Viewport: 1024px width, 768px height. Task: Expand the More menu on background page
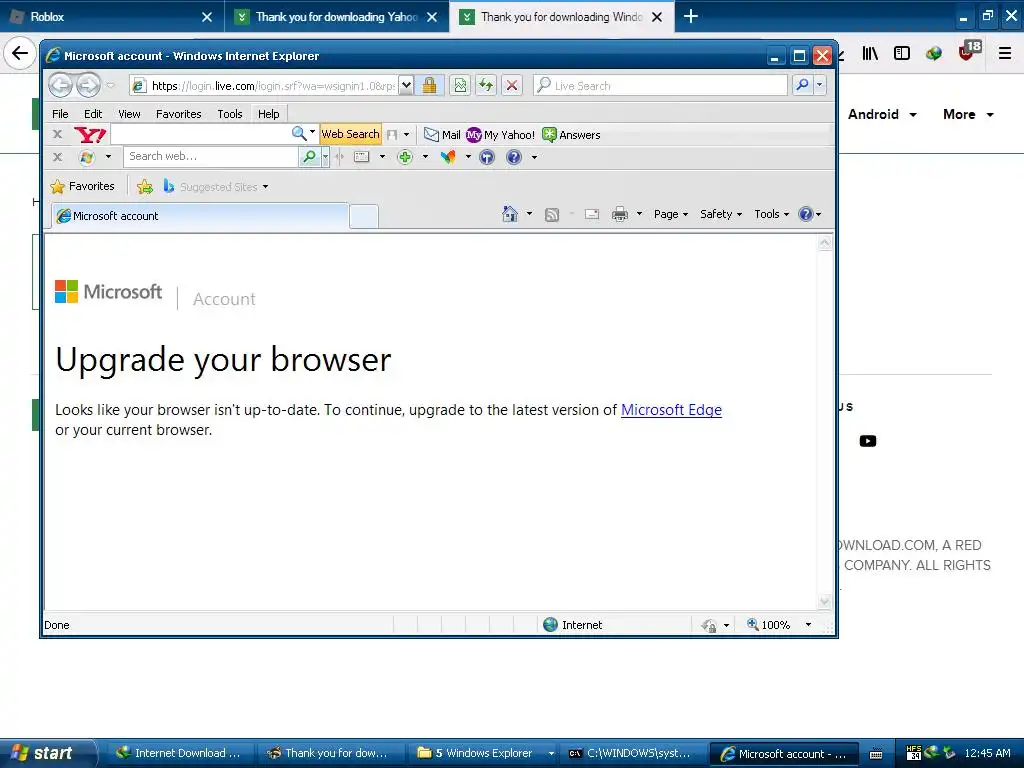pyautogui.click(x=968, y=114)
